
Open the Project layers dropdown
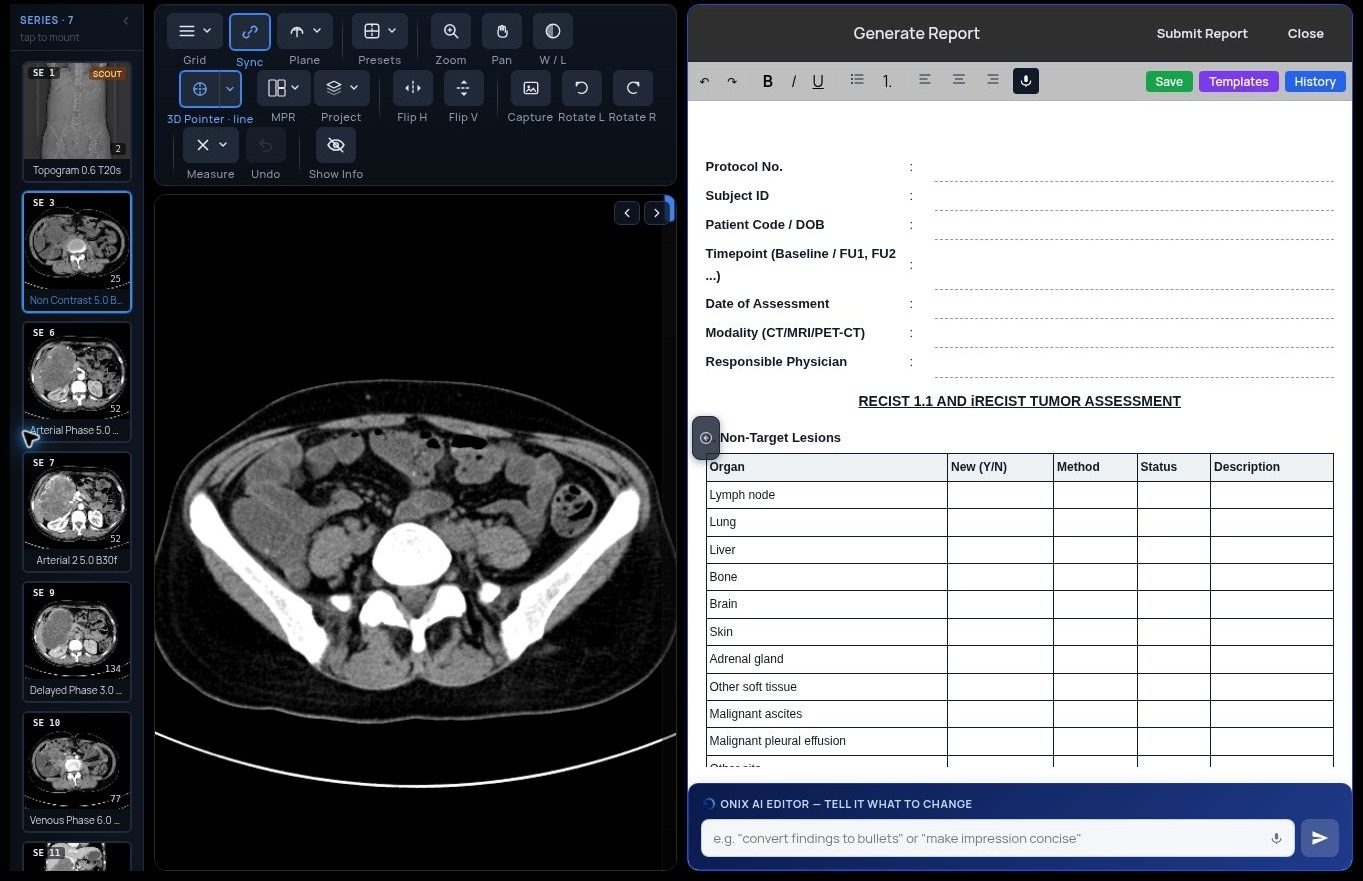click(342, 89)
